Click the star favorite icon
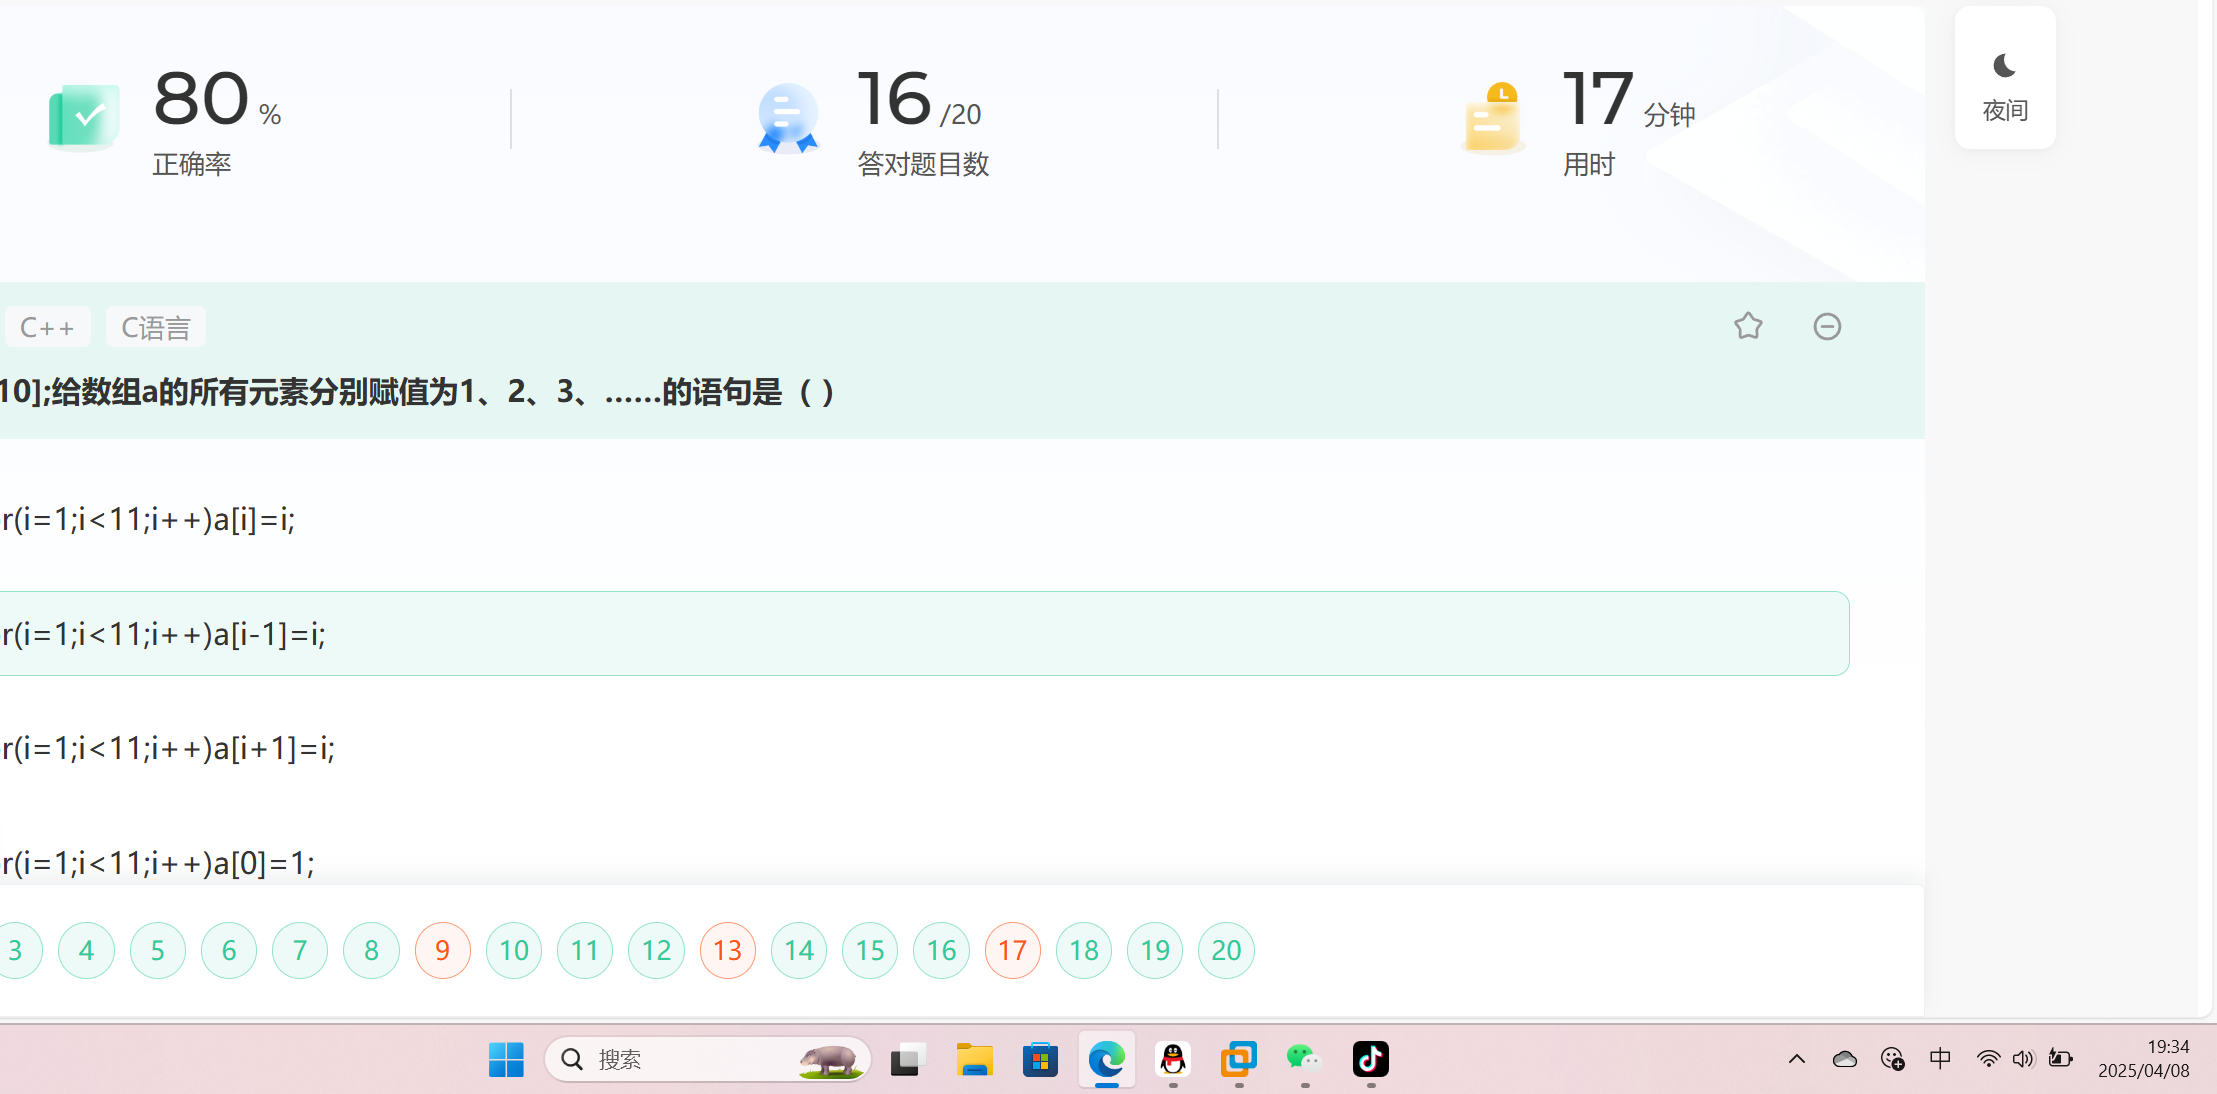Image resolution: width=2217 pixels, height=1094 pixels. pos(1748,326)
